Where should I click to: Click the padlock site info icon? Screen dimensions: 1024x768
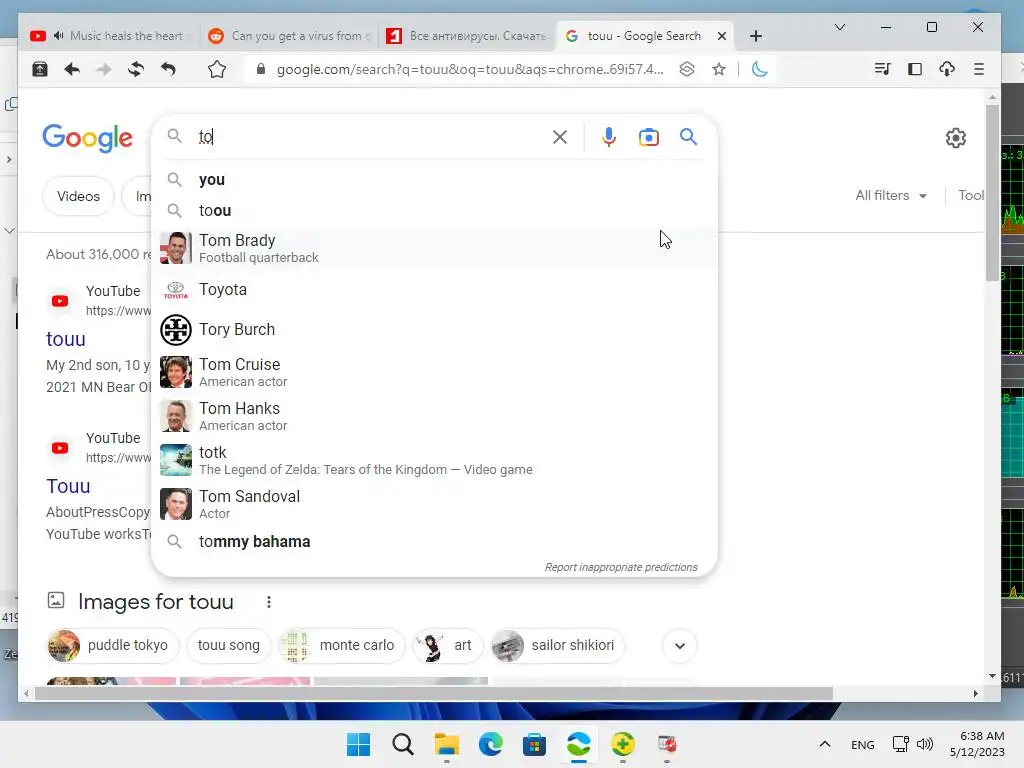click(x=261, y=69)
